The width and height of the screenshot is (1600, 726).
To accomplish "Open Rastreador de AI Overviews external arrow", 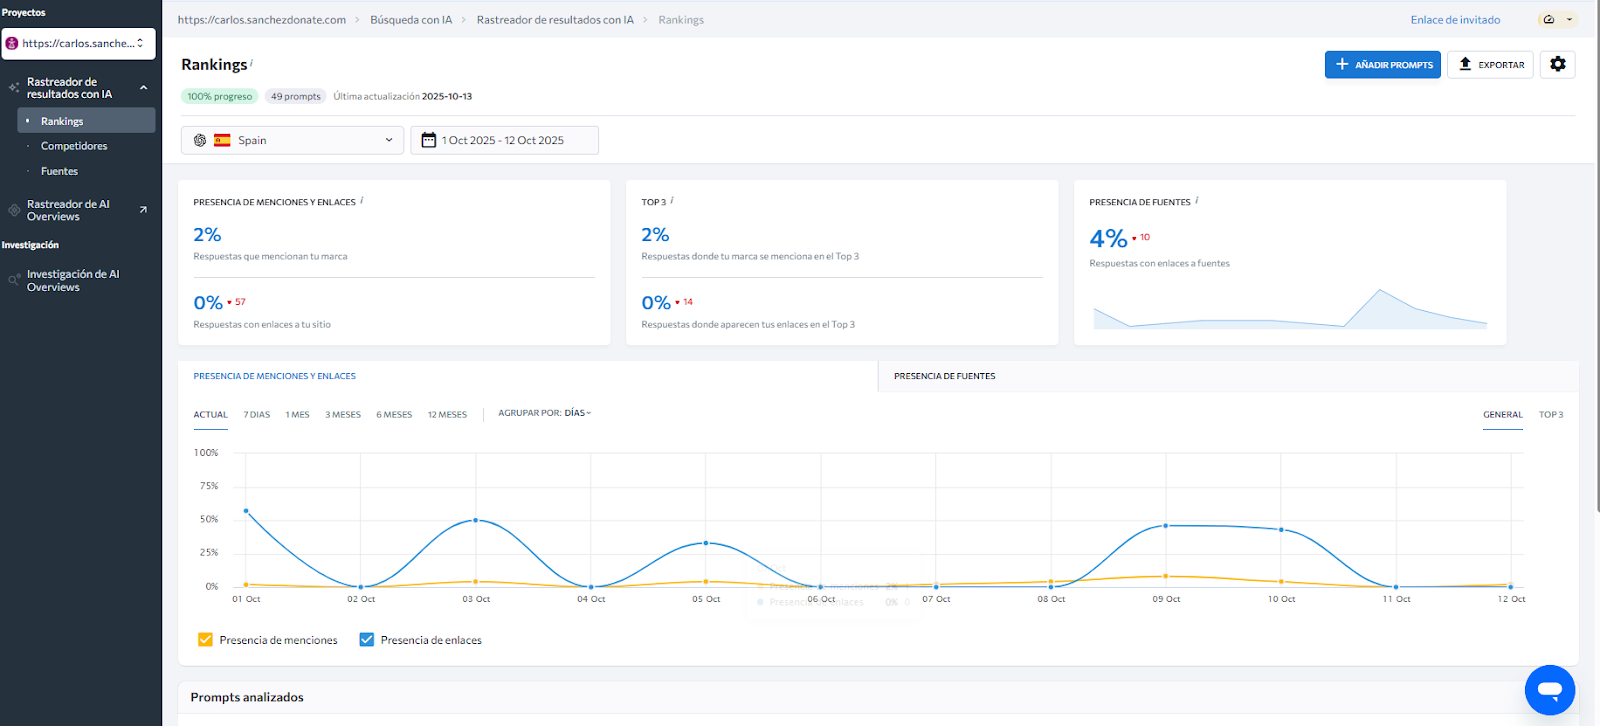I will coord(143,210).
